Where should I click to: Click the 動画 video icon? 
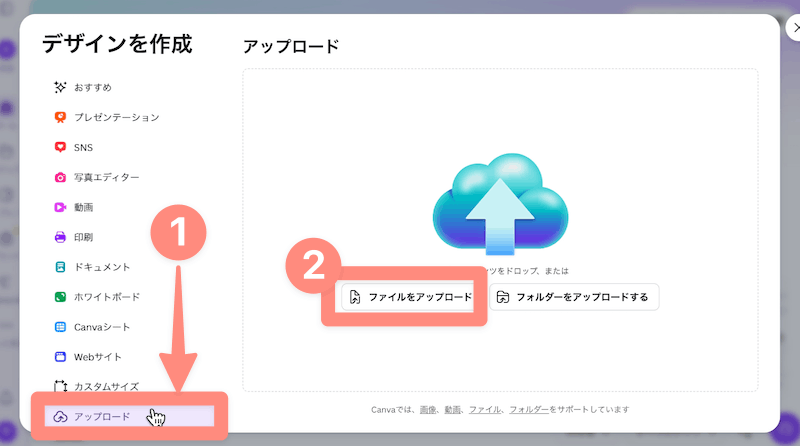(x=60, y=207)
